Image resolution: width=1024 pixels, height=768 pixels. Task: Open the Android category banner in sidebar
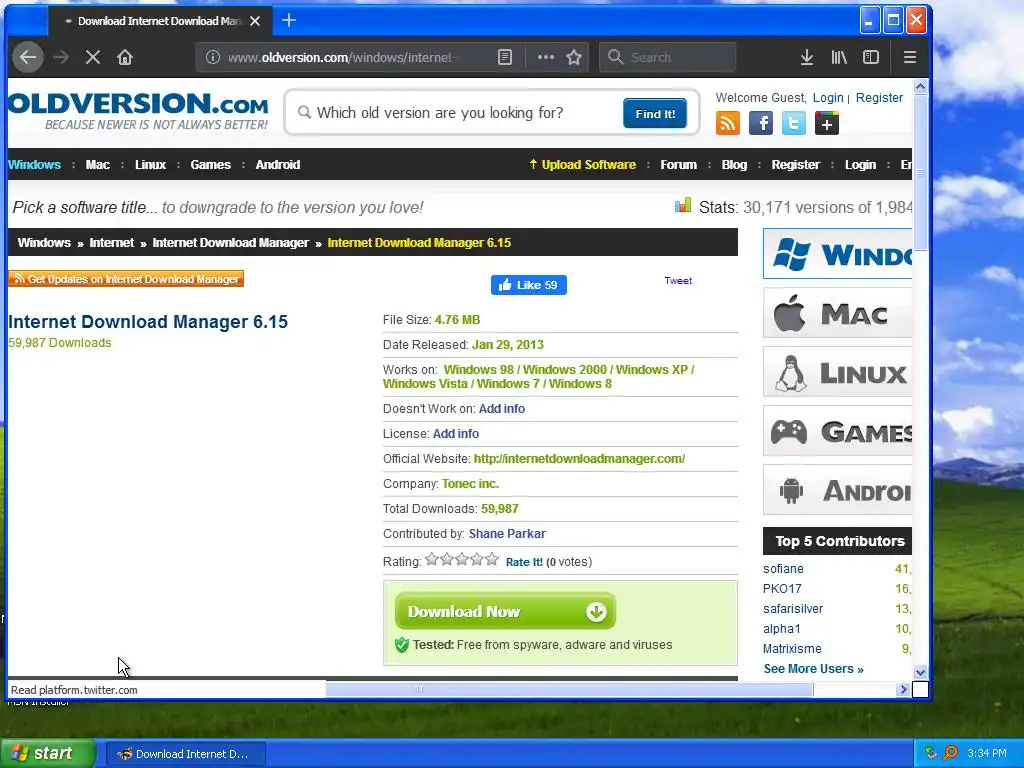click(837, 490)
